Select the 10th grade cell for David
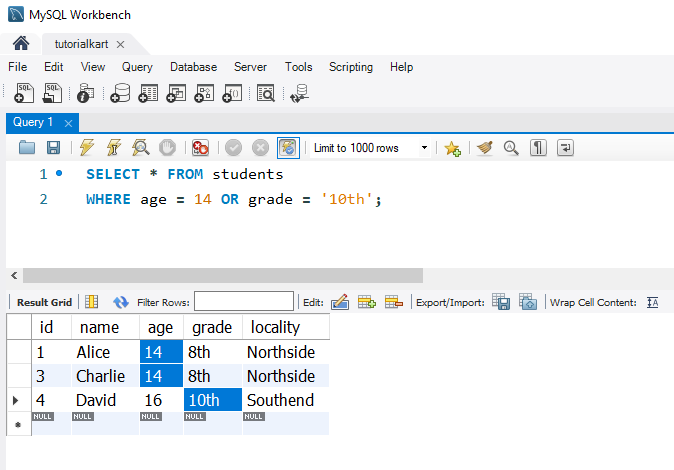Image resolution: width=674 pixels, height=470 pixels. (x=213, y=400)
